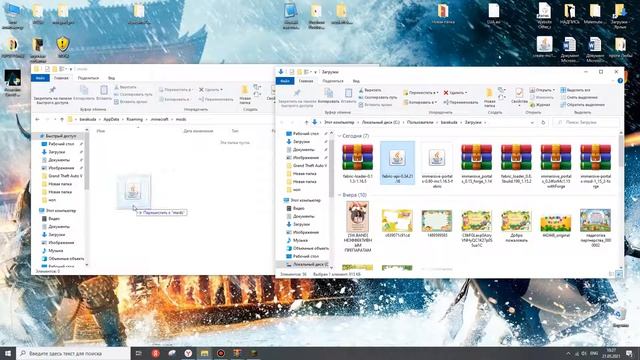Select the Добро пожаловать image thumbnail
Screen dimensions: 640x360
[516, 226]
